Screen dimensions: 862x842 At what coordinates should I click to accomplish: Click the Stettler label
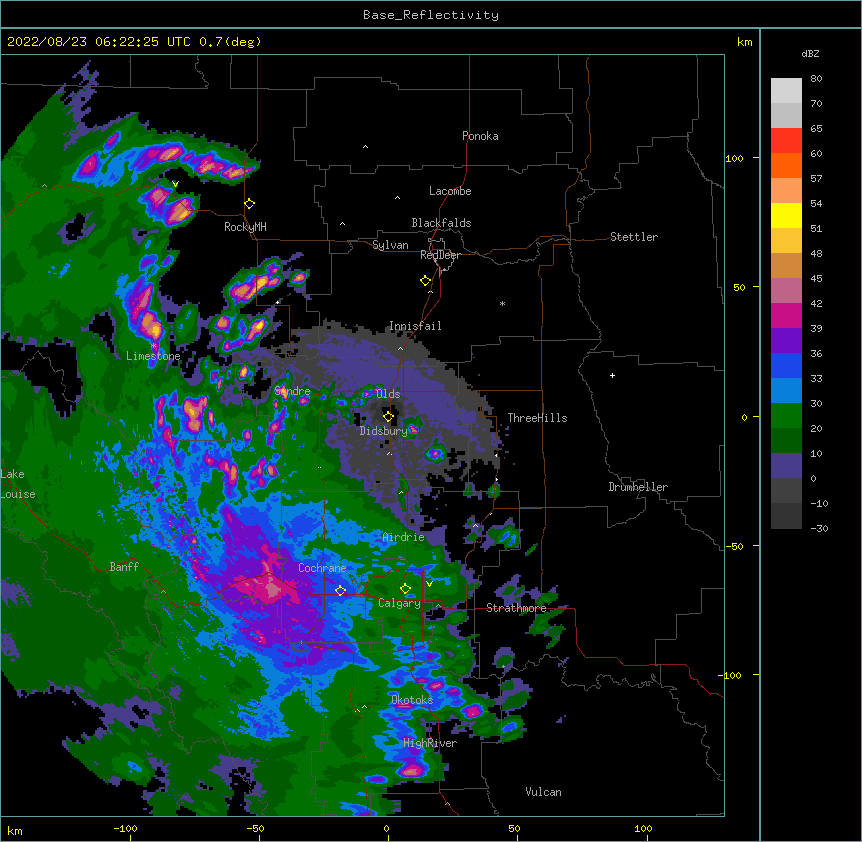(x=634, y=237)
